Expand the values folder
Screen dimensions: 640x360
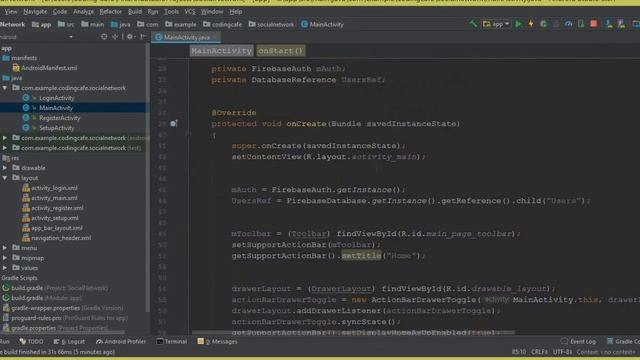tap(4, 268)
